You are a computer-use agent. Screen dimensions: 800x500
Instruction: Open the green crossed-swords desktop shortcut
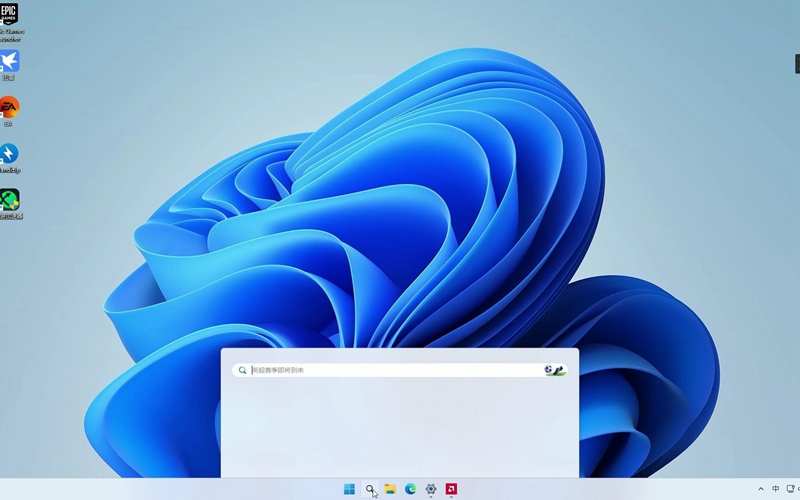9,199
